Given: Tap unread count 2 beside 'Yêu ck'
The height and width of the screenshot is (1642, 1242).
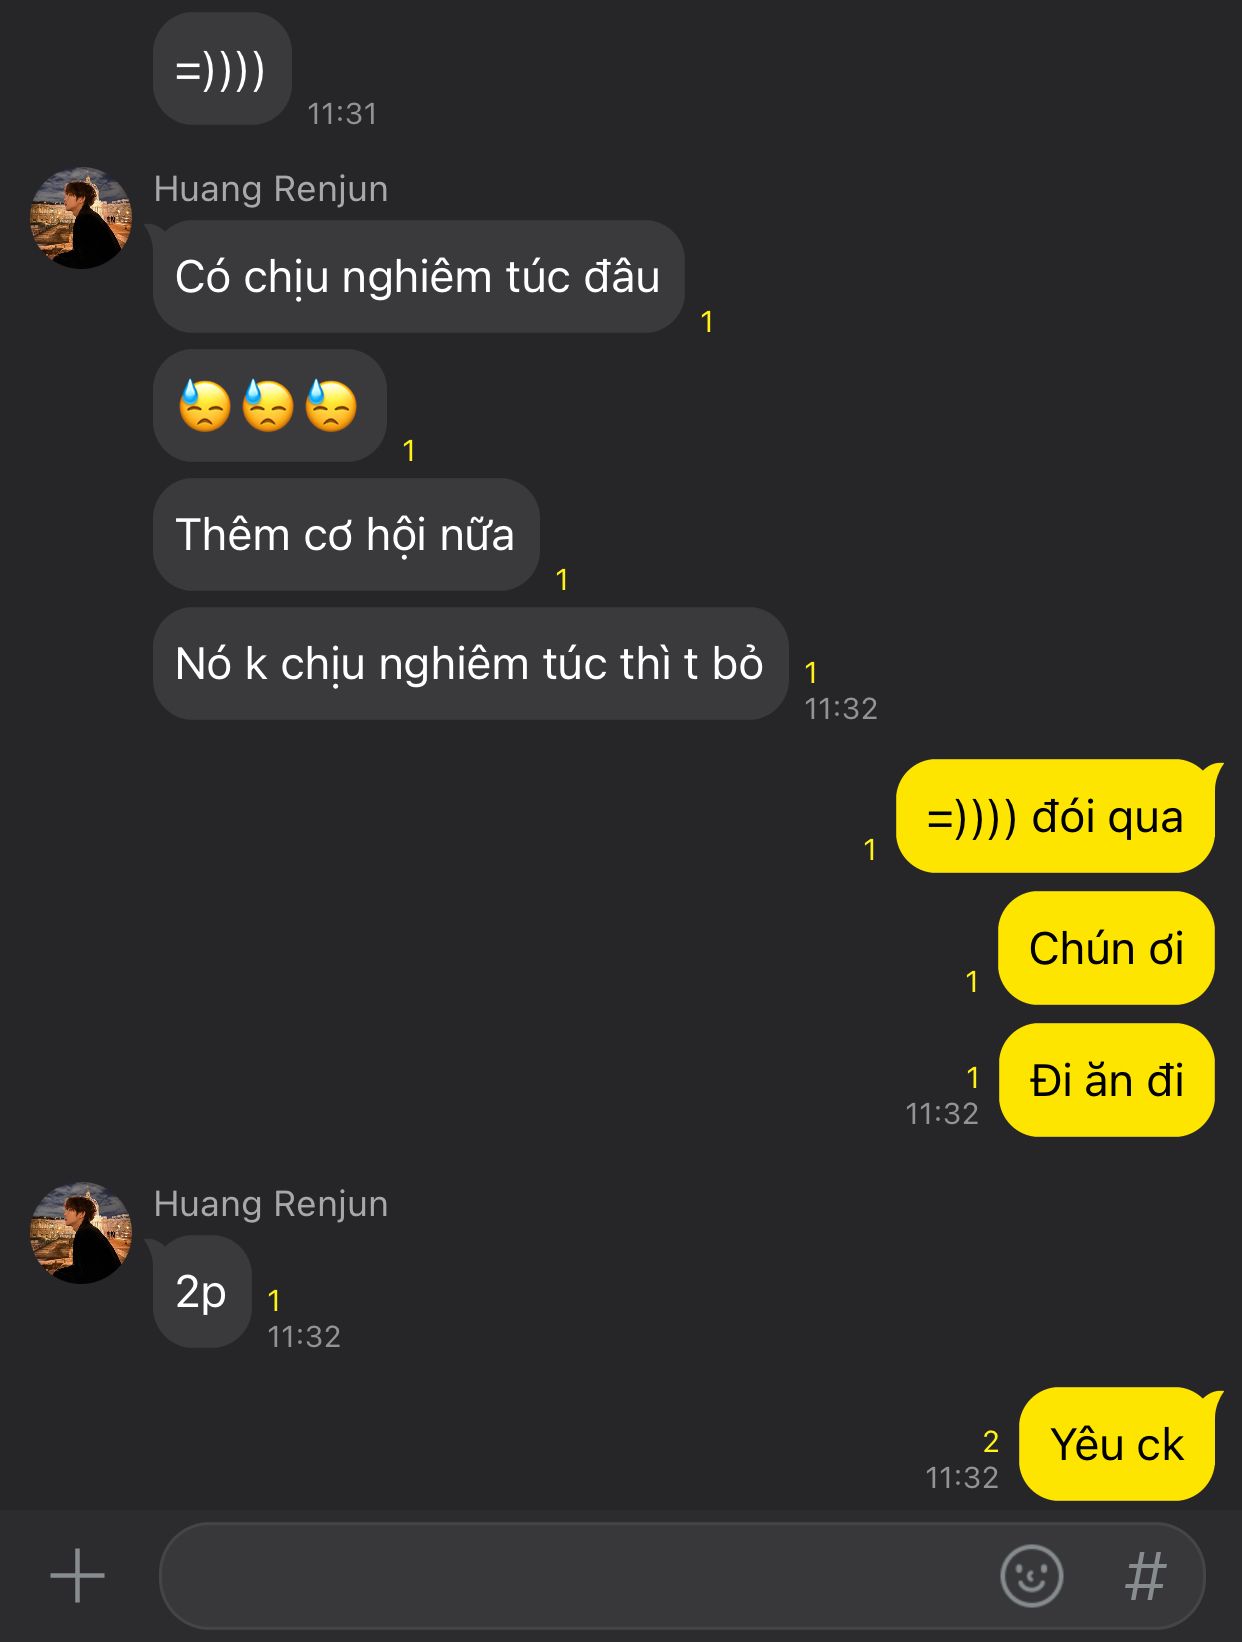Looking at the screenshot, I should point(990,1441).
